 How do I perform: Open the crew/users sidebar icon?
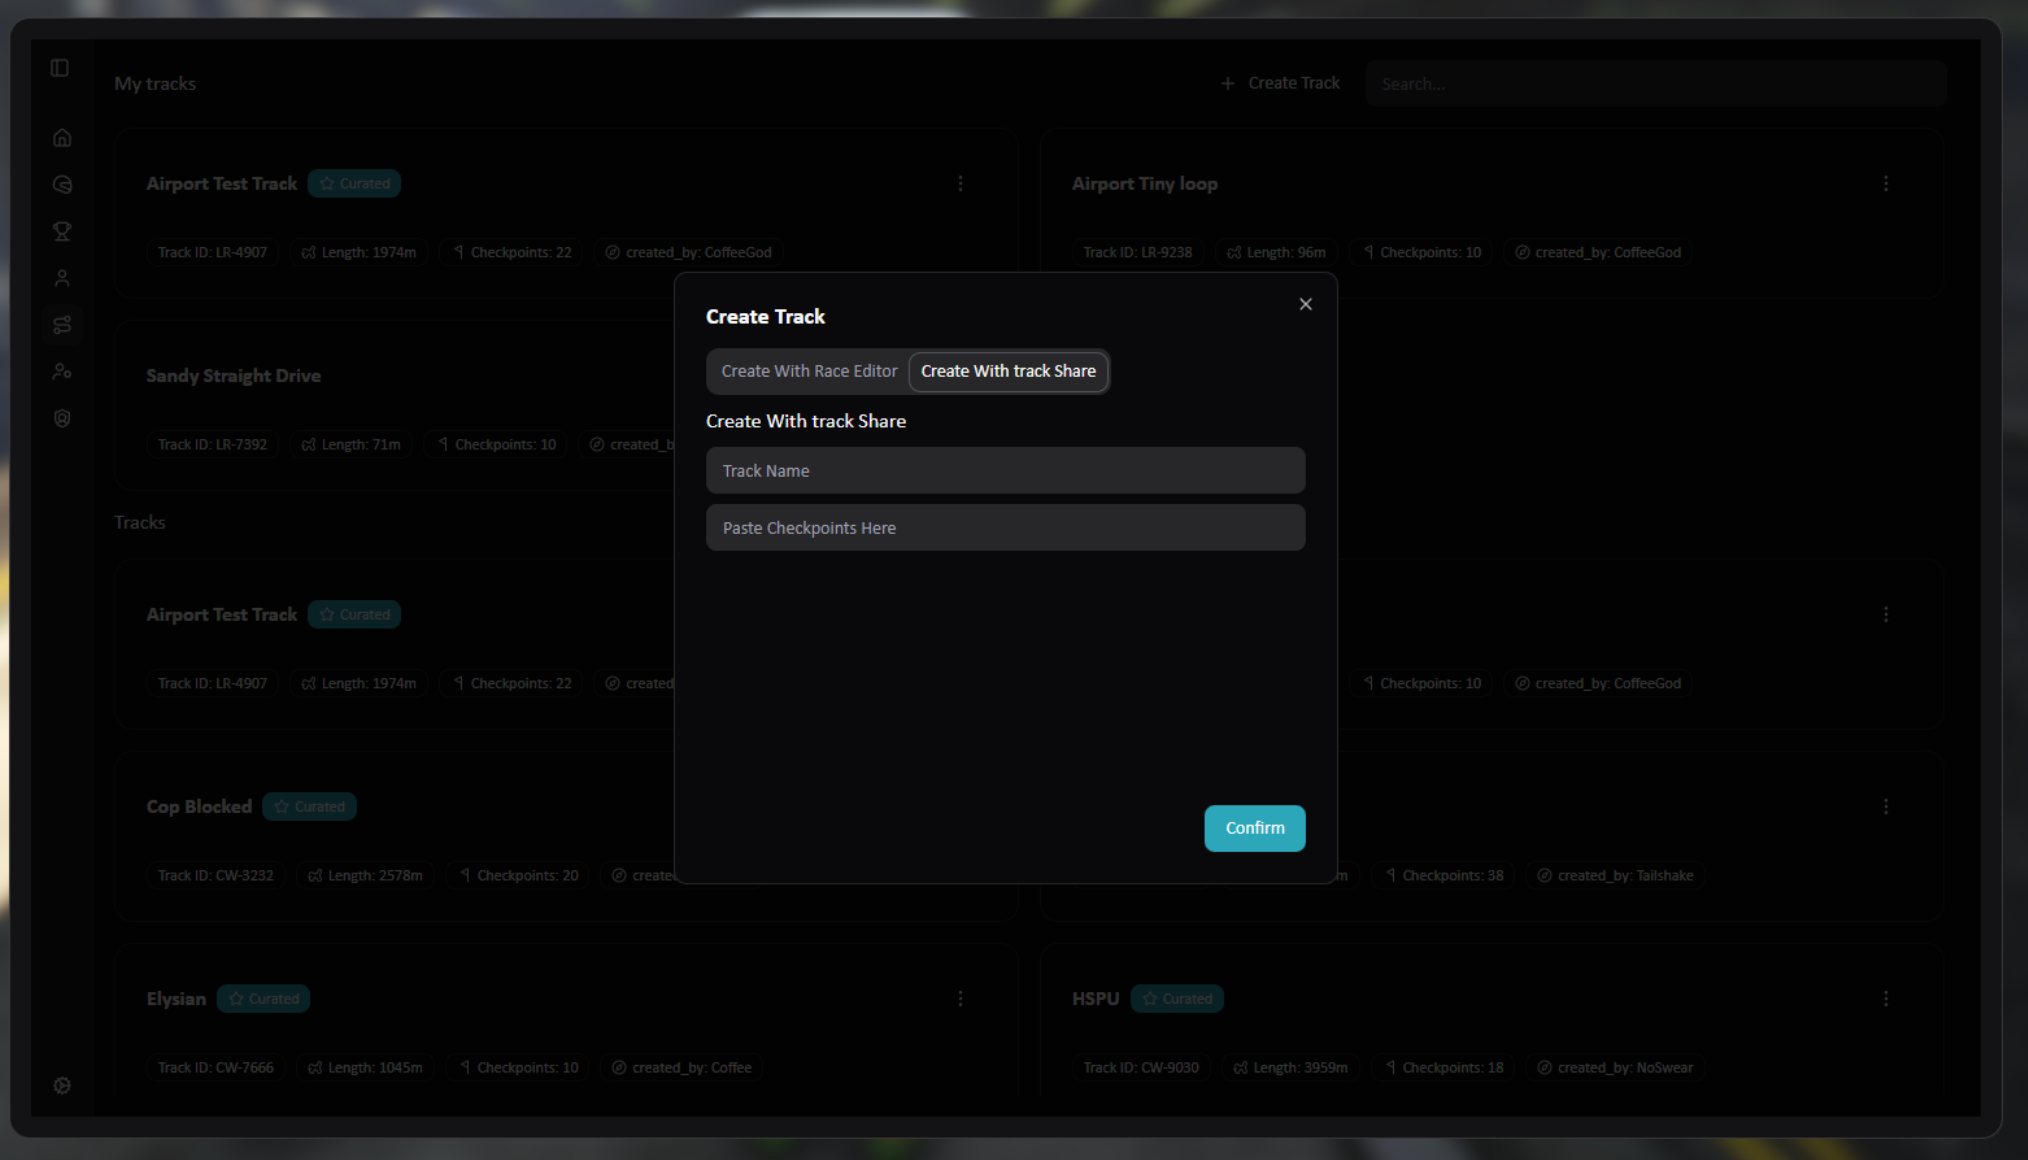click(x=62, y=371)
